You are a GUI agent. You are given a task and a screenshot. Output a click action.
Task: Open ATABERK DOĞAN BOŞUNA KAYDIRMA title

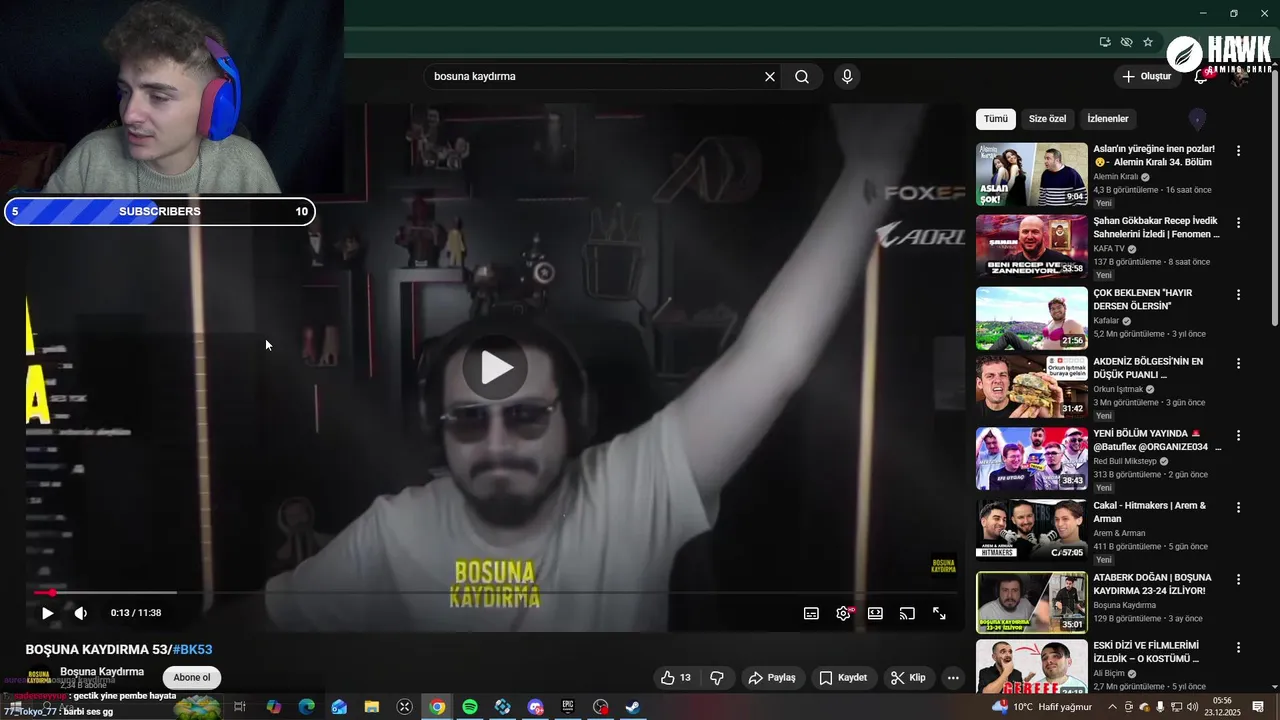point(1152,584)
